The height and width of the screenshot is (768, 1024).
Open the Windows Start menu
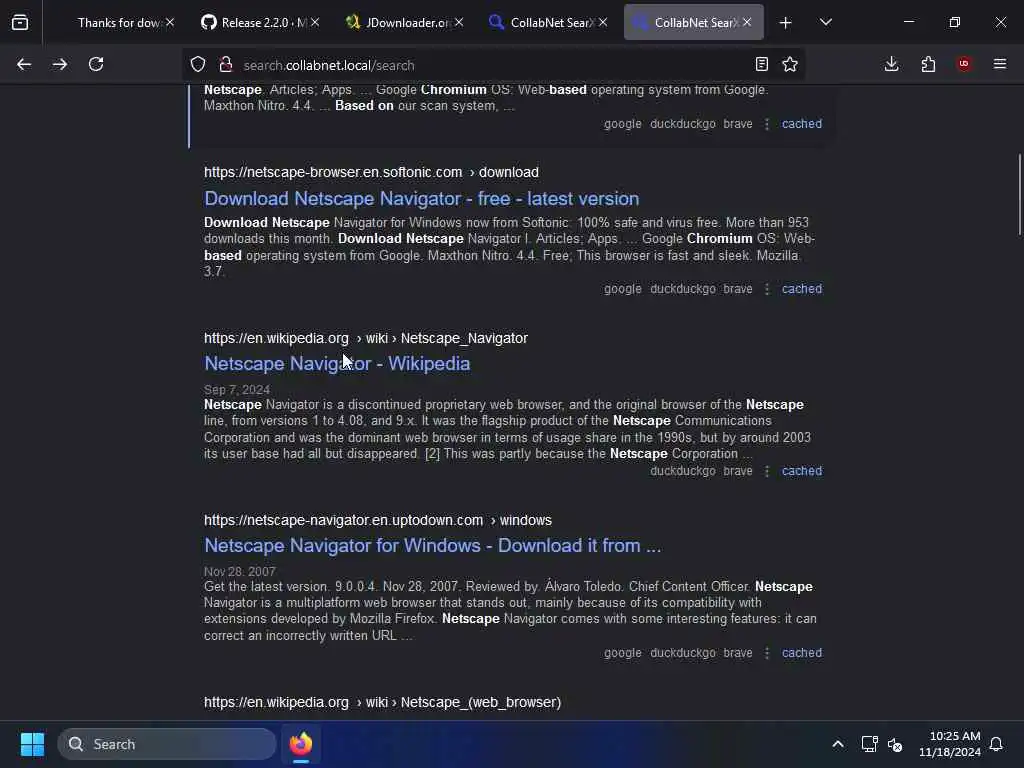click(x=32, y=744)
